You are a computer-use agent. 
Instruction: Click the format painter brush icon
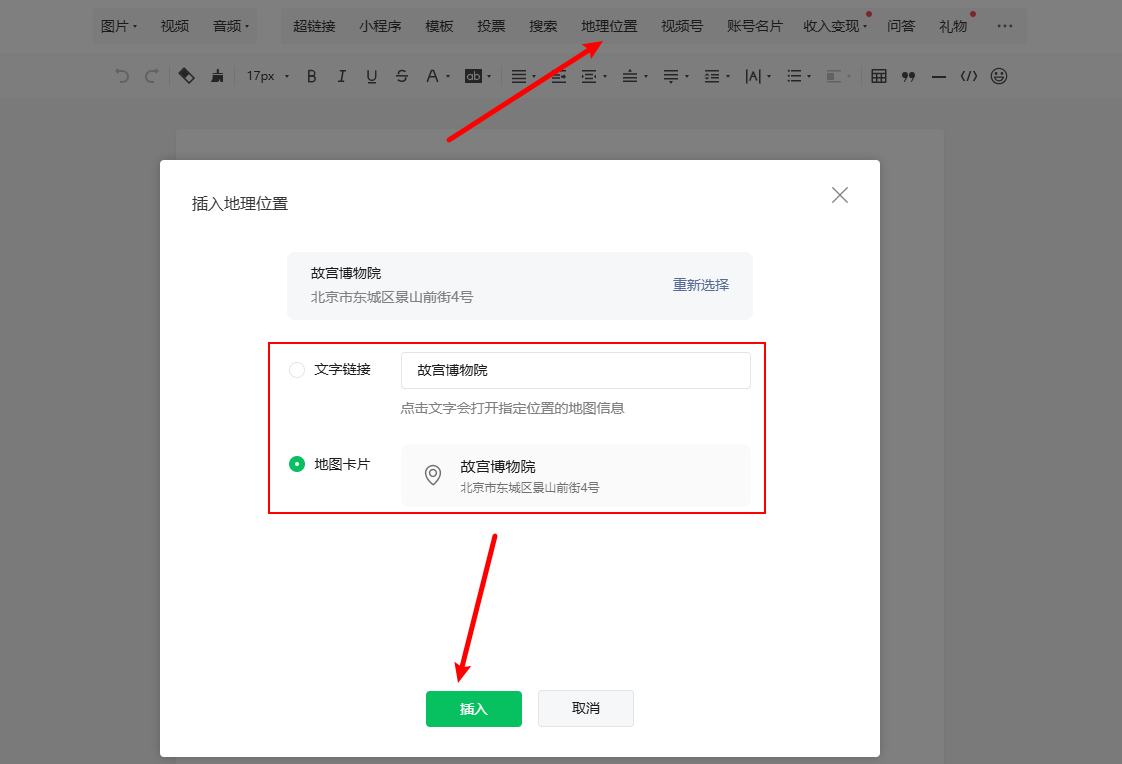(218, 76)
